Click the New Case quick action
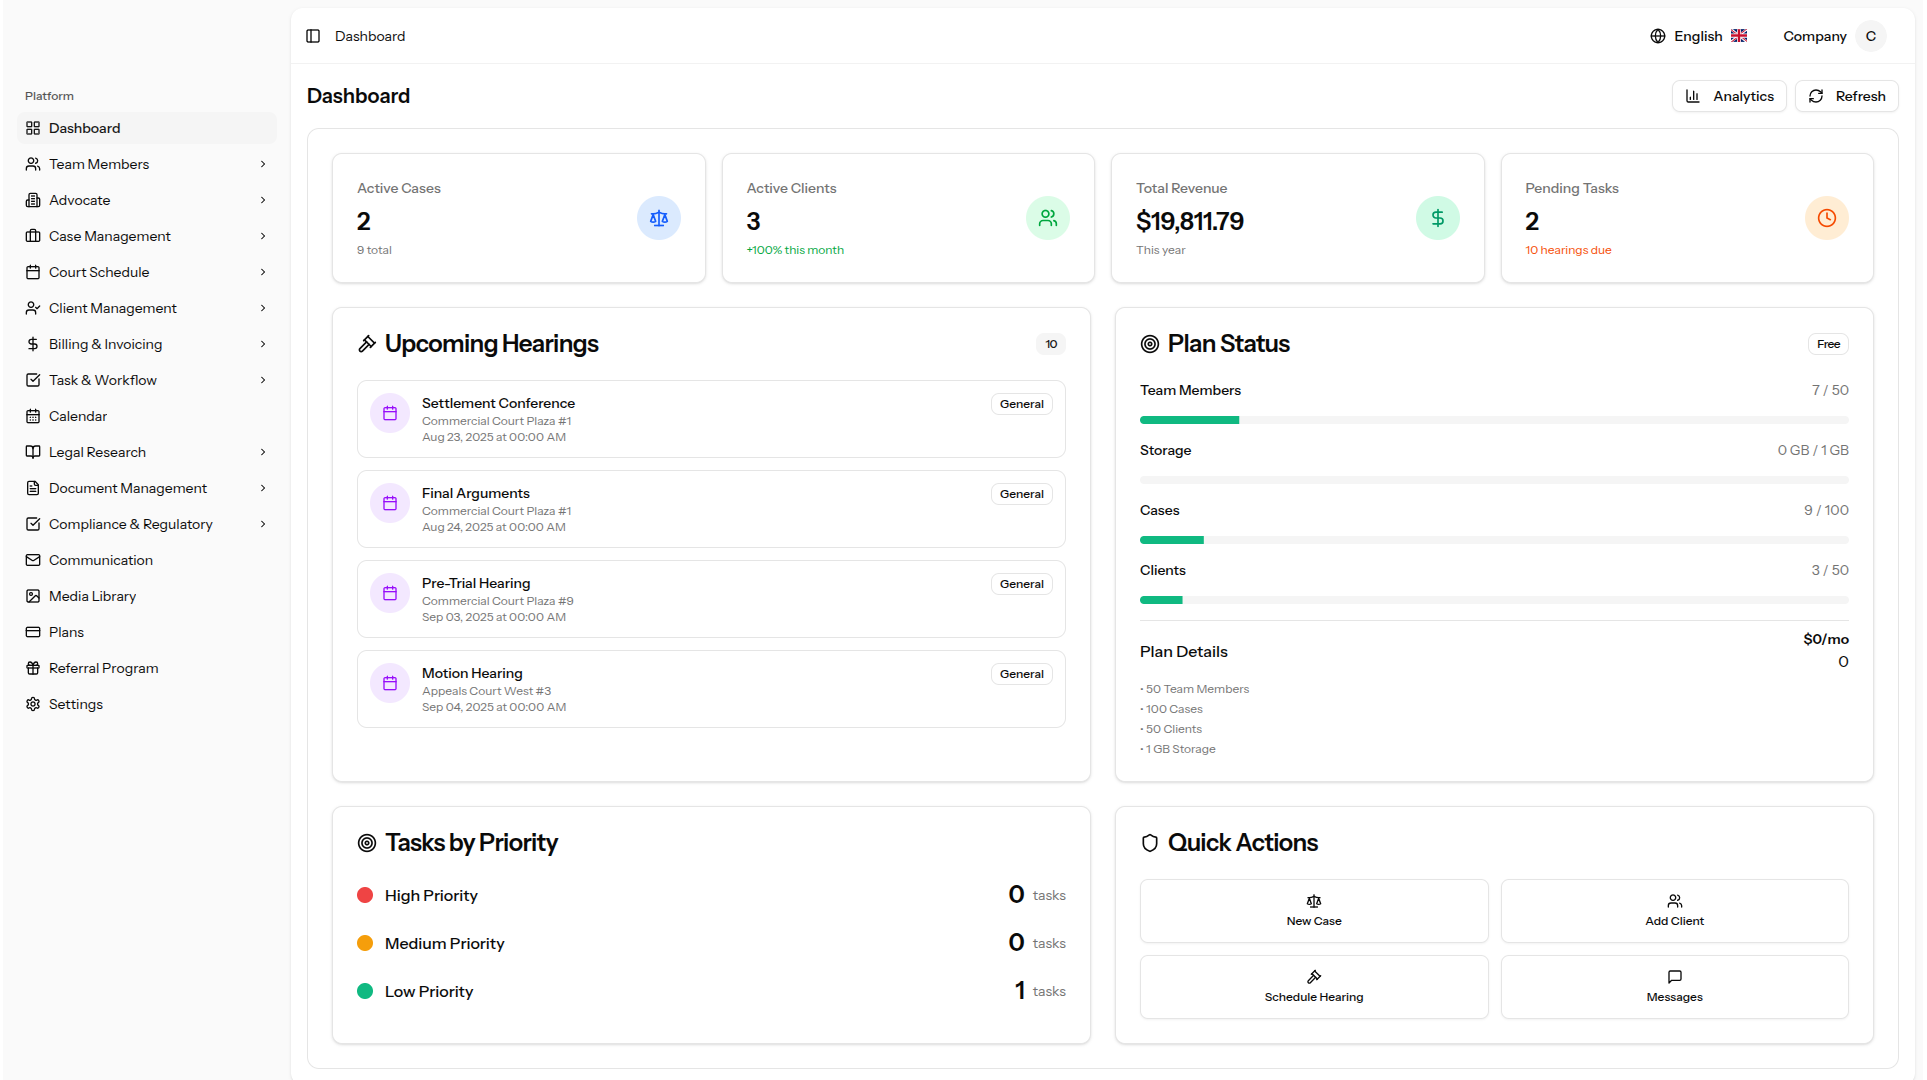The width and height of the screenshot is (1927, 1080). point(1313,910)
